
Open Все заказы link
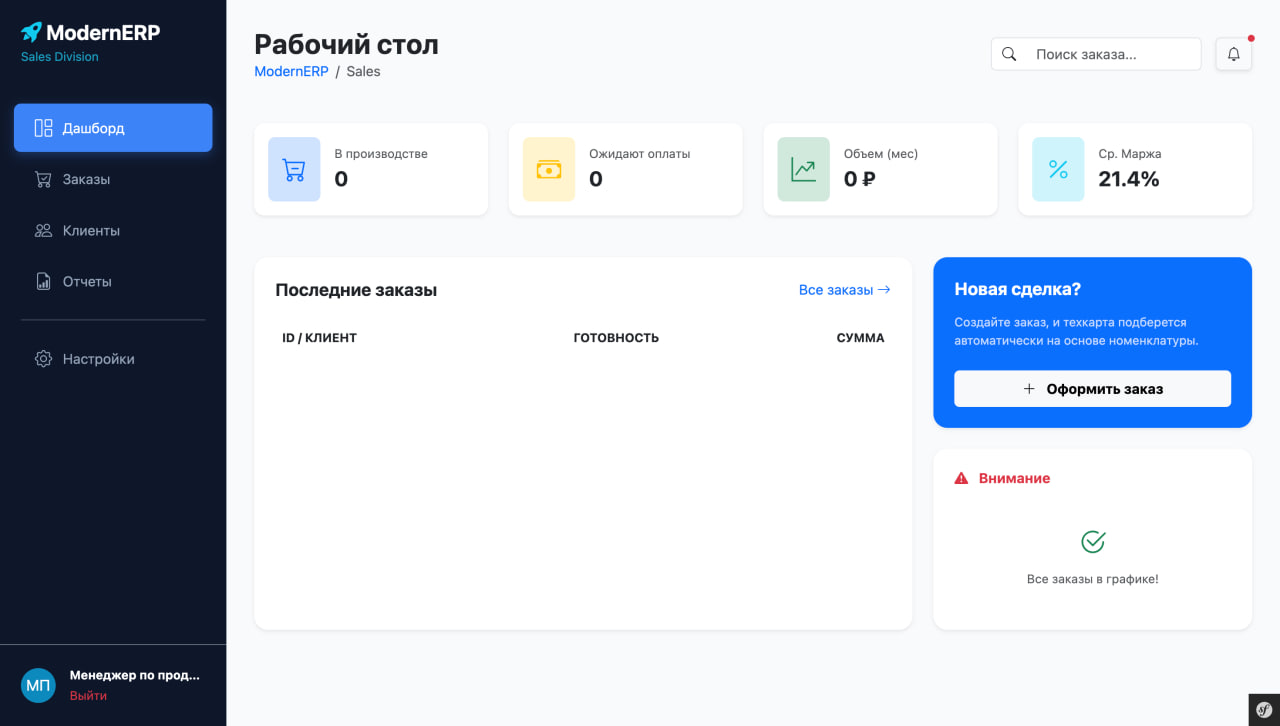pyautogui.click(x=843, y=289)
